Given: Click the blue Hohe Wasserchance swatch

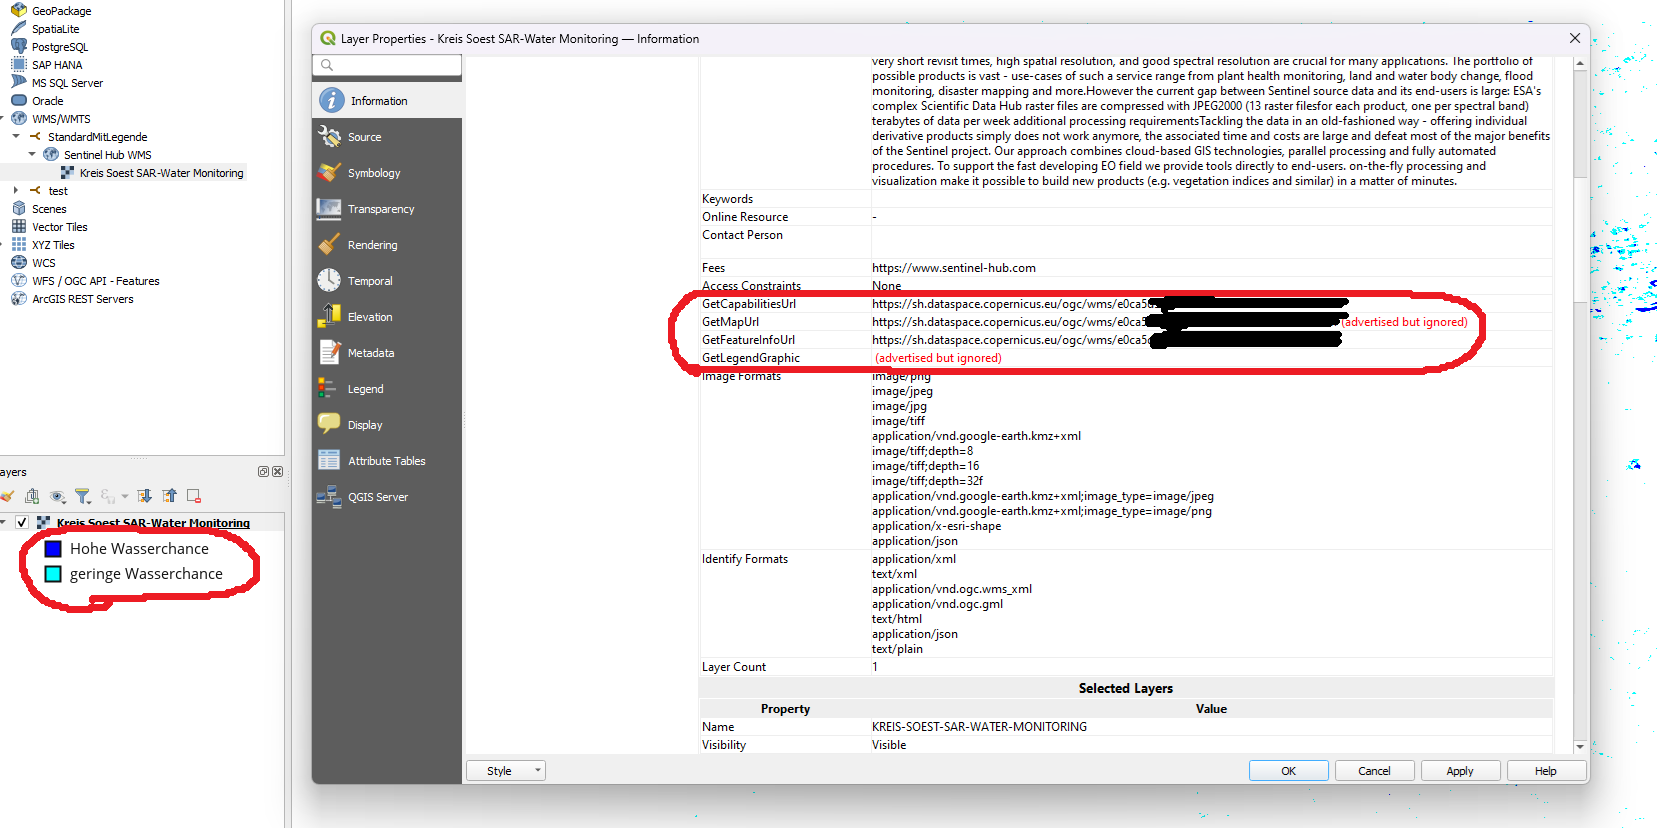Looking at the screenshot, I should (54, 549).
